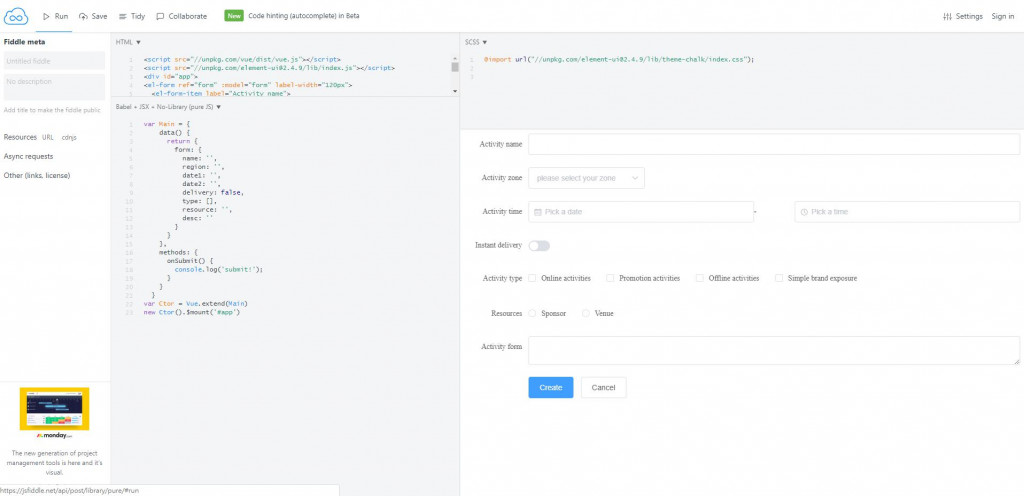Click the Cancel button
This screenshot has width=1024, height=496.
click(x=603, y=388)
